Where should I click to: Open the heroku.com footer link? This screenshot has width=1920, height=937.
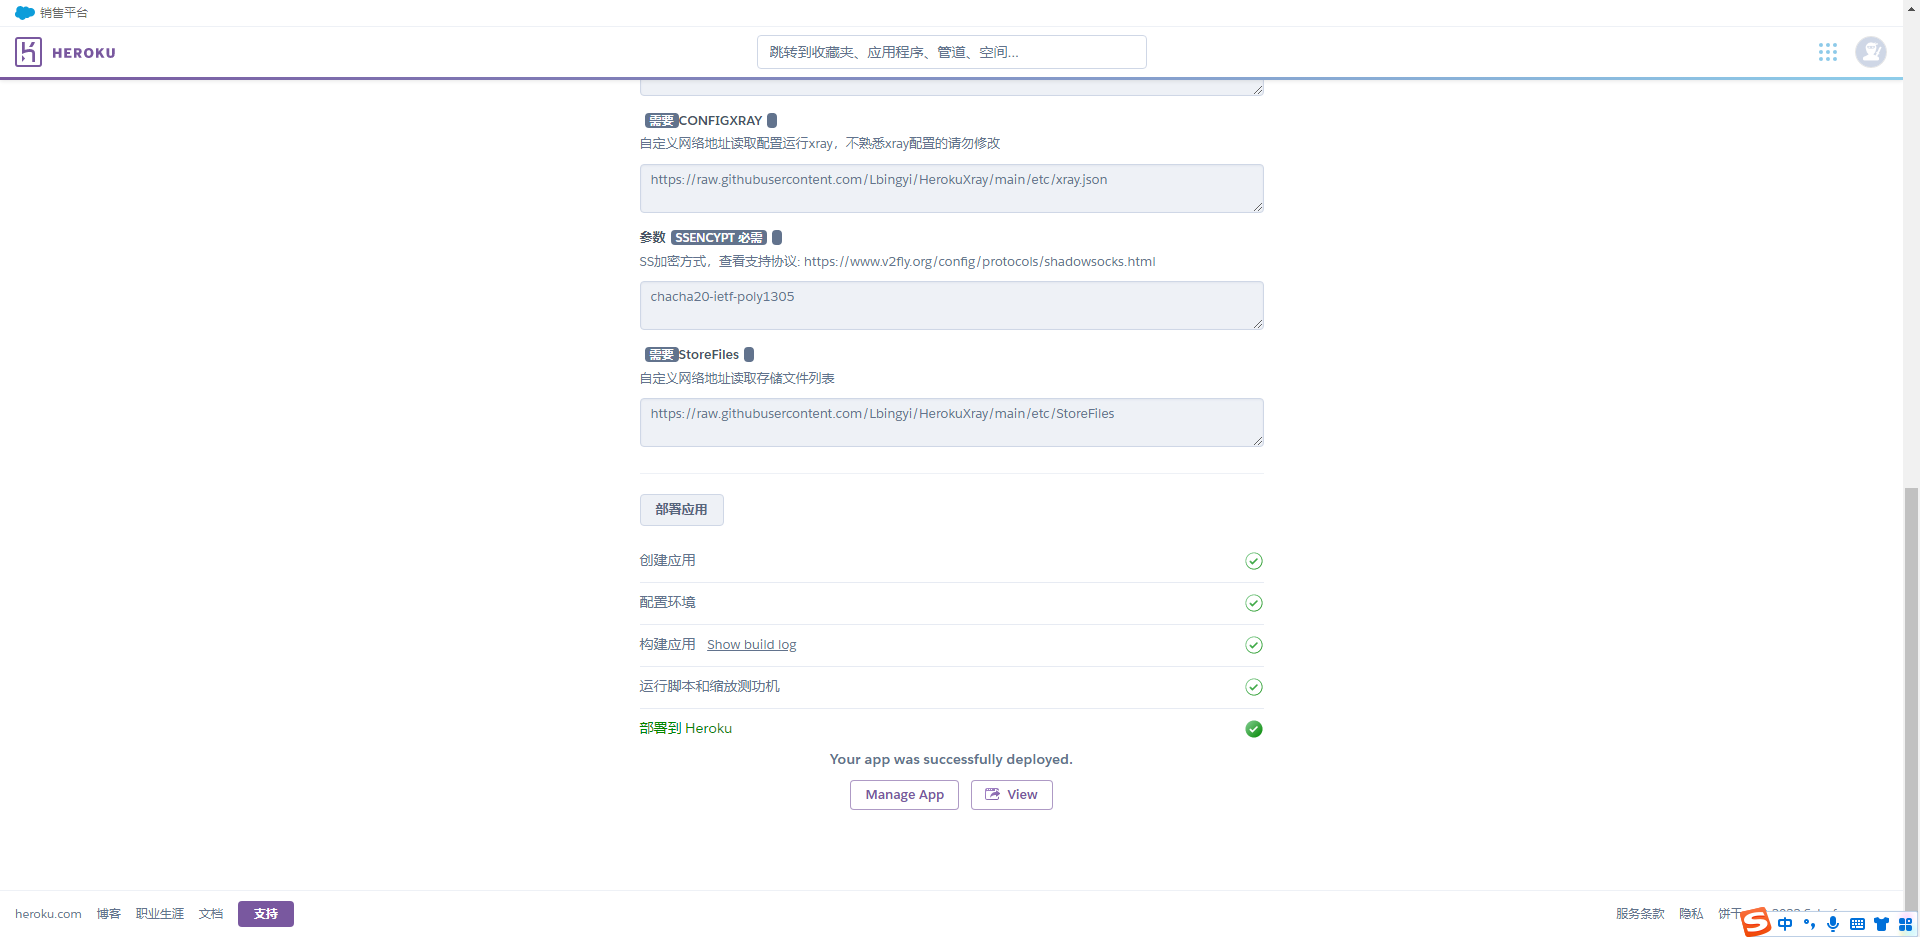click(x=48, y=914)
